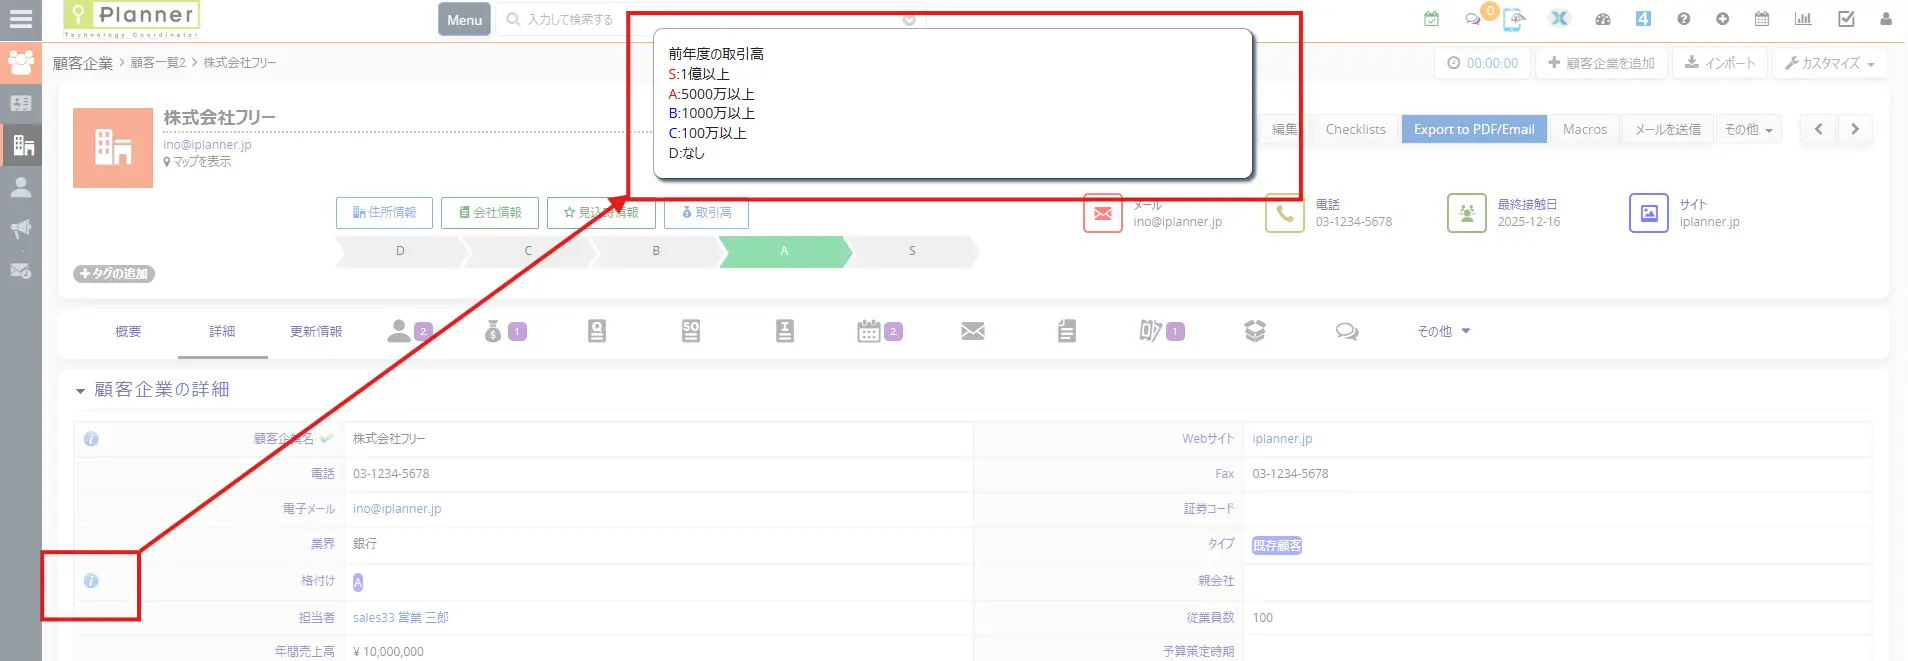Click the Export to PDF/Email button
Image resolution: width=1908 pixels, height=661 pixels.
[1473, 130]
